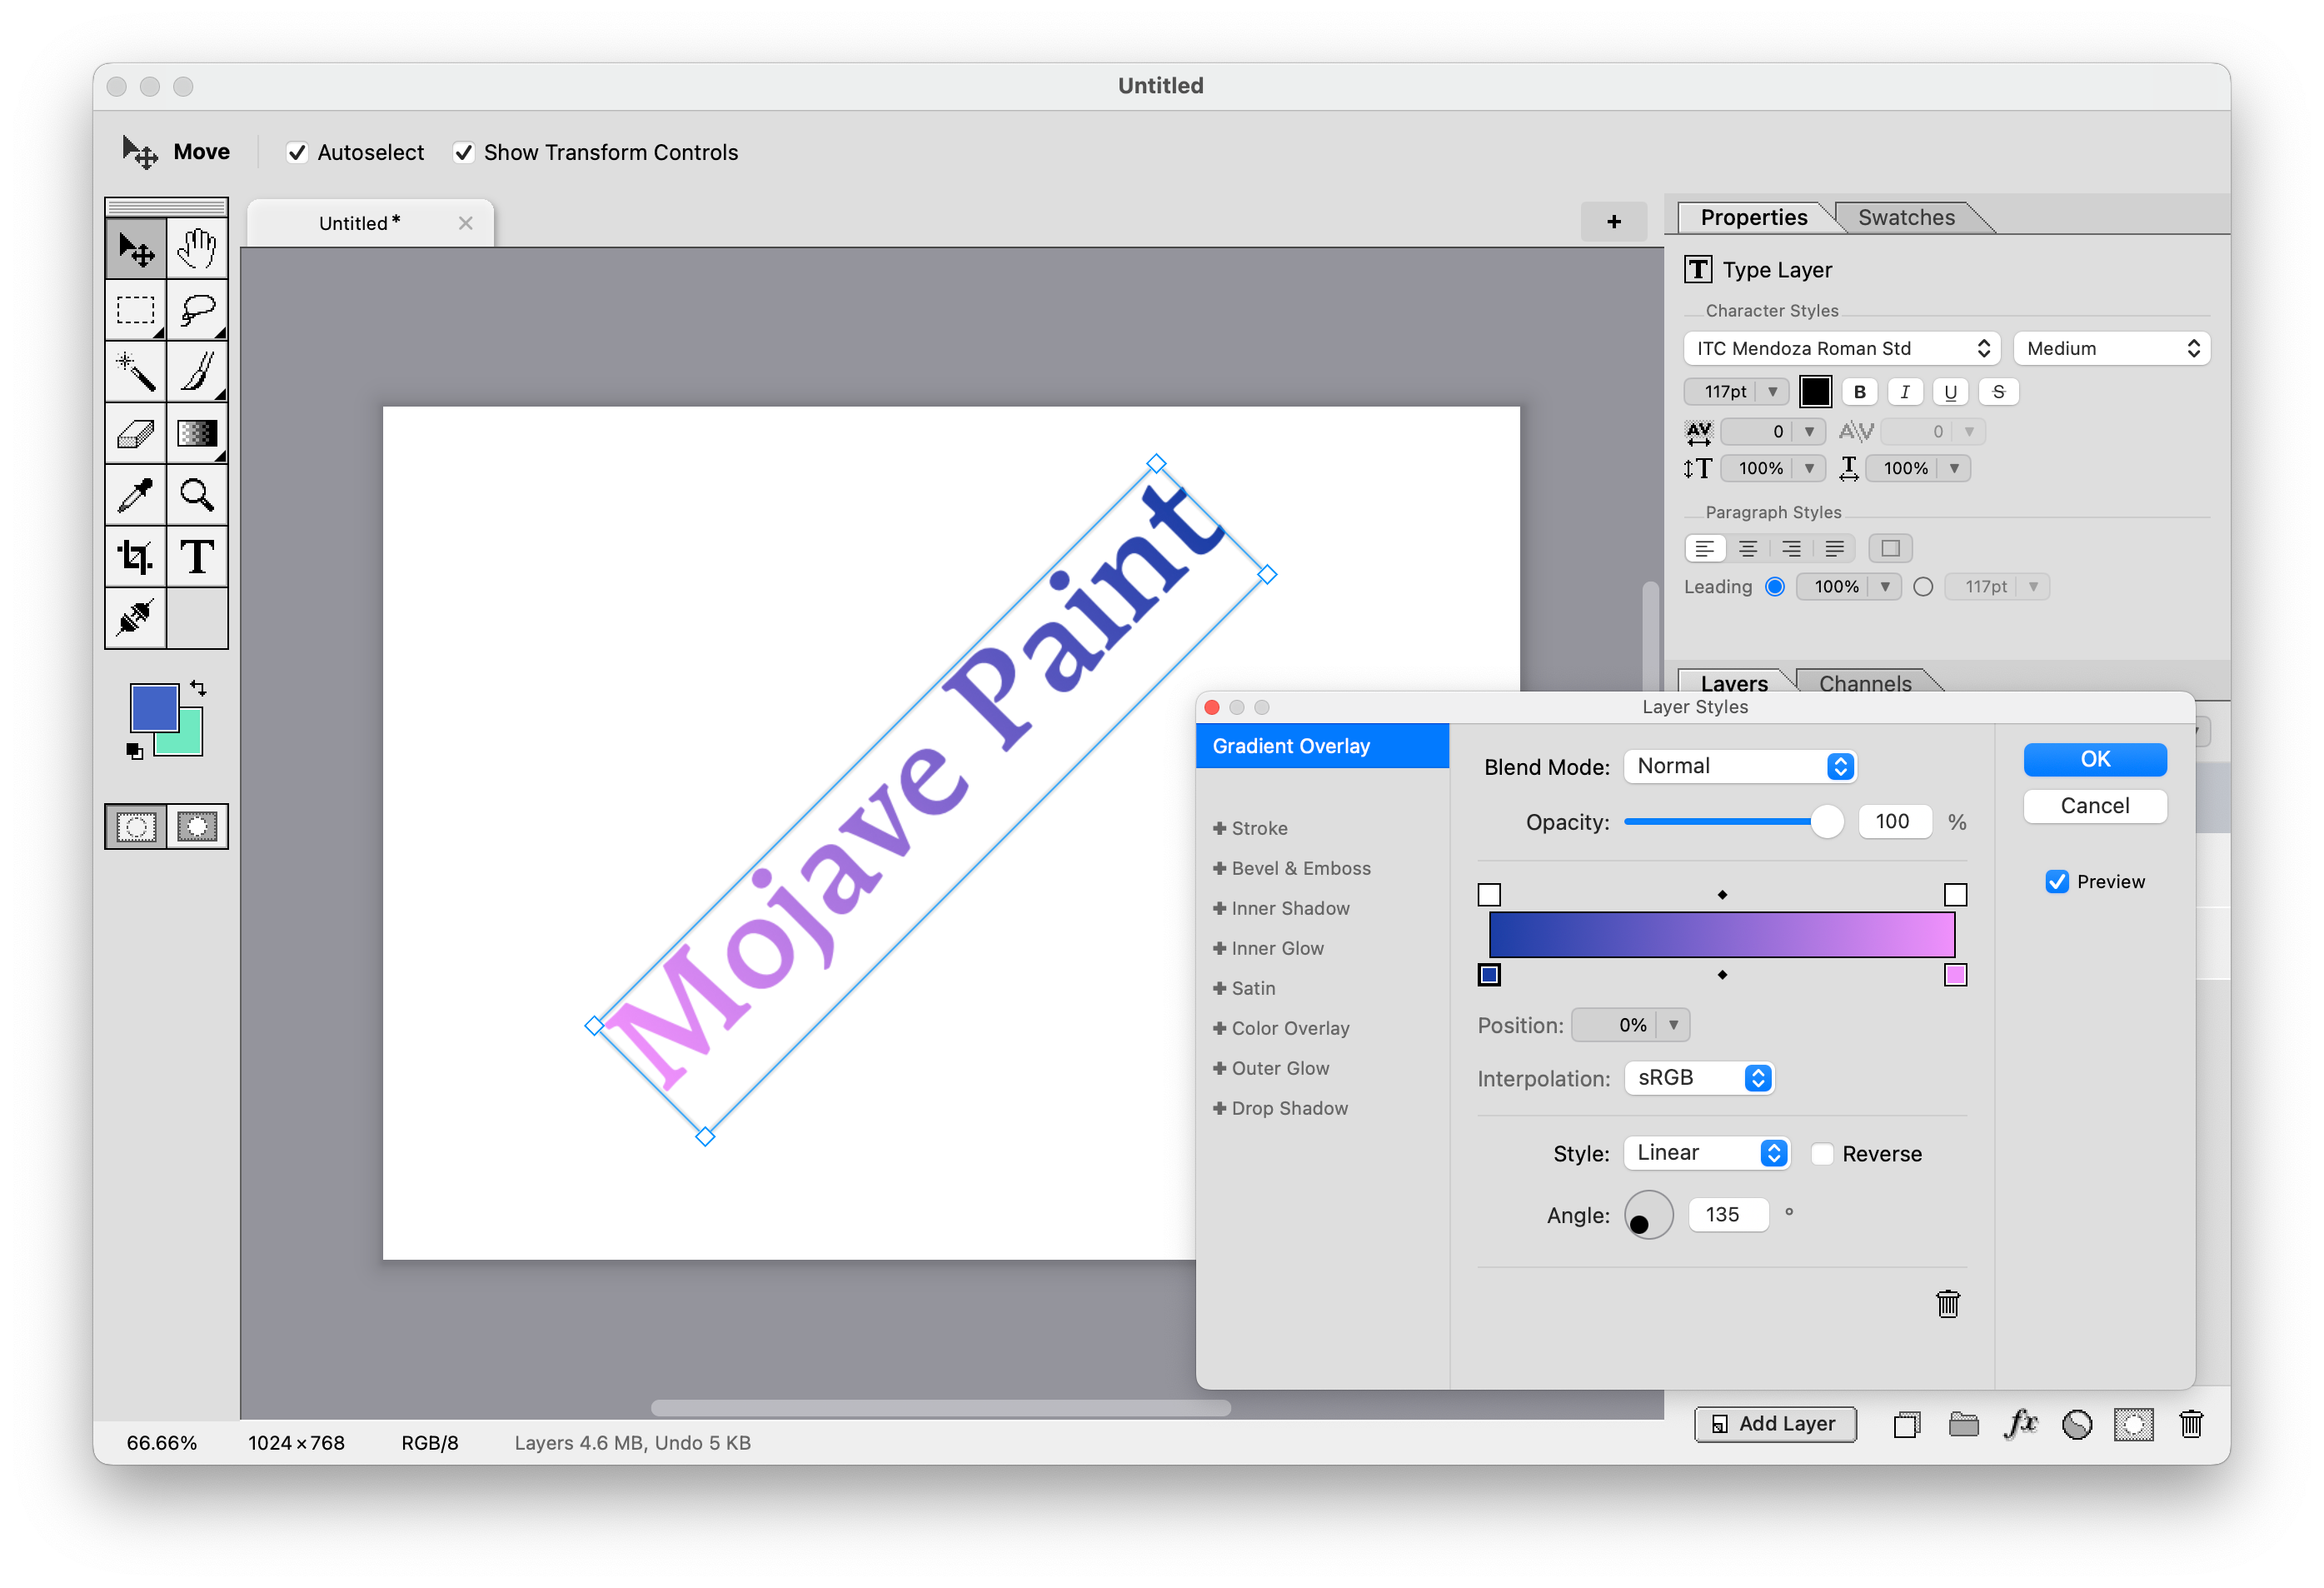Pick the Eyedropper tool

tap(136, 495)
